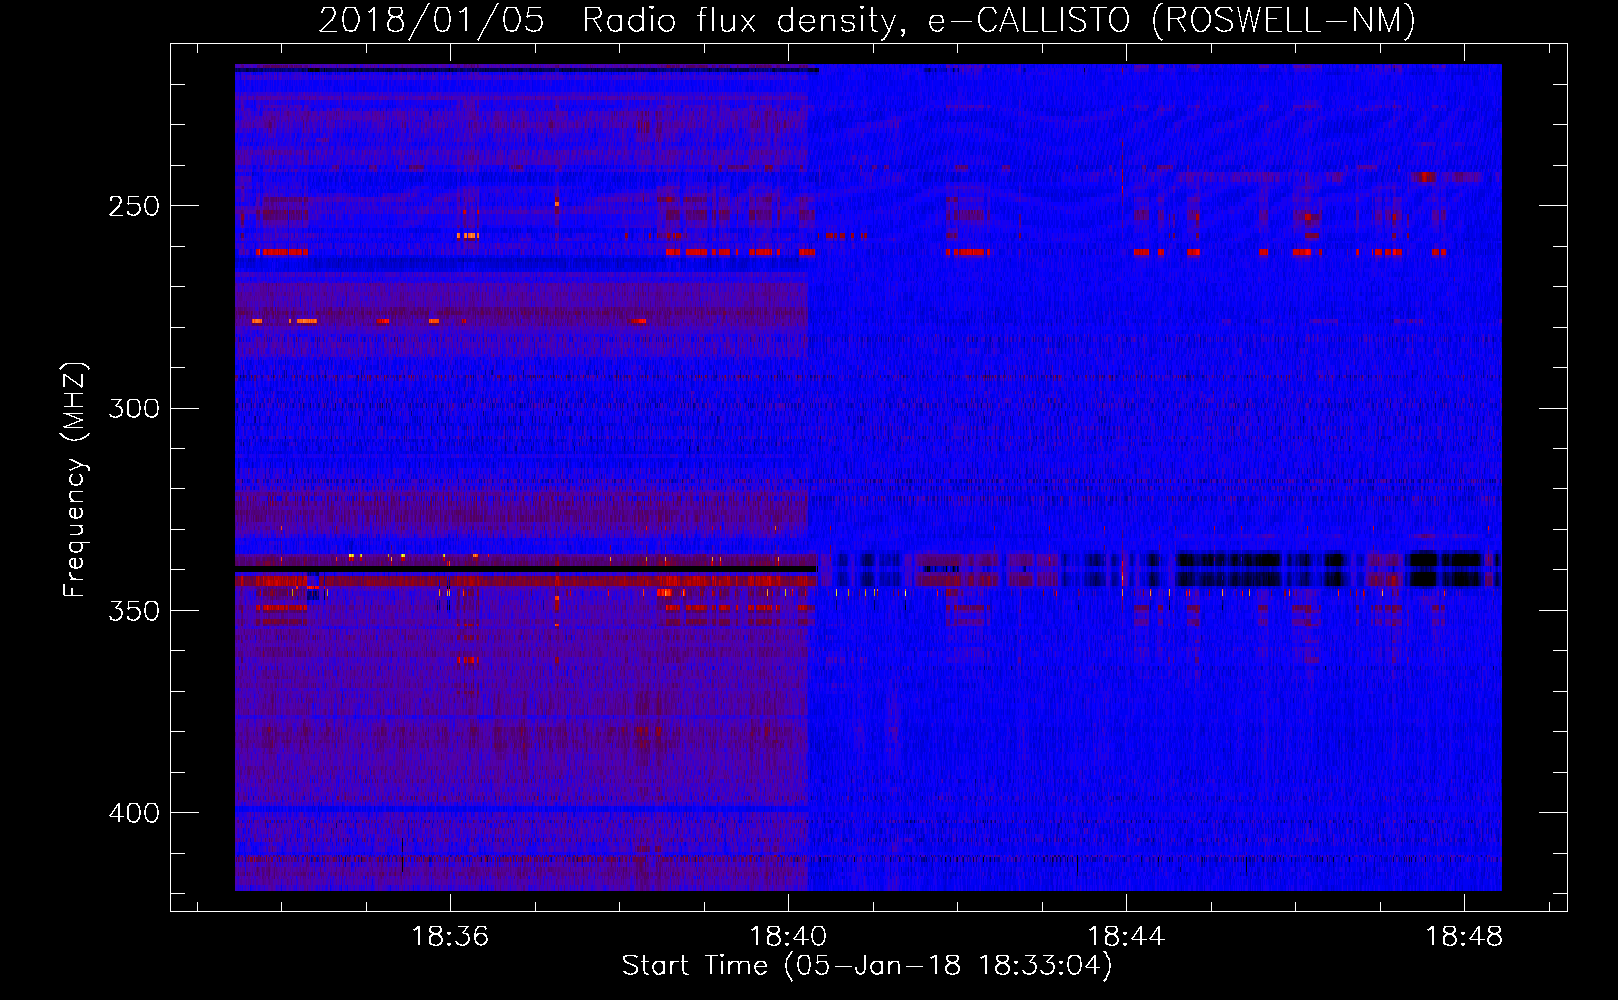Click the 'Start Time (05-Jan-18 18:33:04)' axis label

coord(867,966)
